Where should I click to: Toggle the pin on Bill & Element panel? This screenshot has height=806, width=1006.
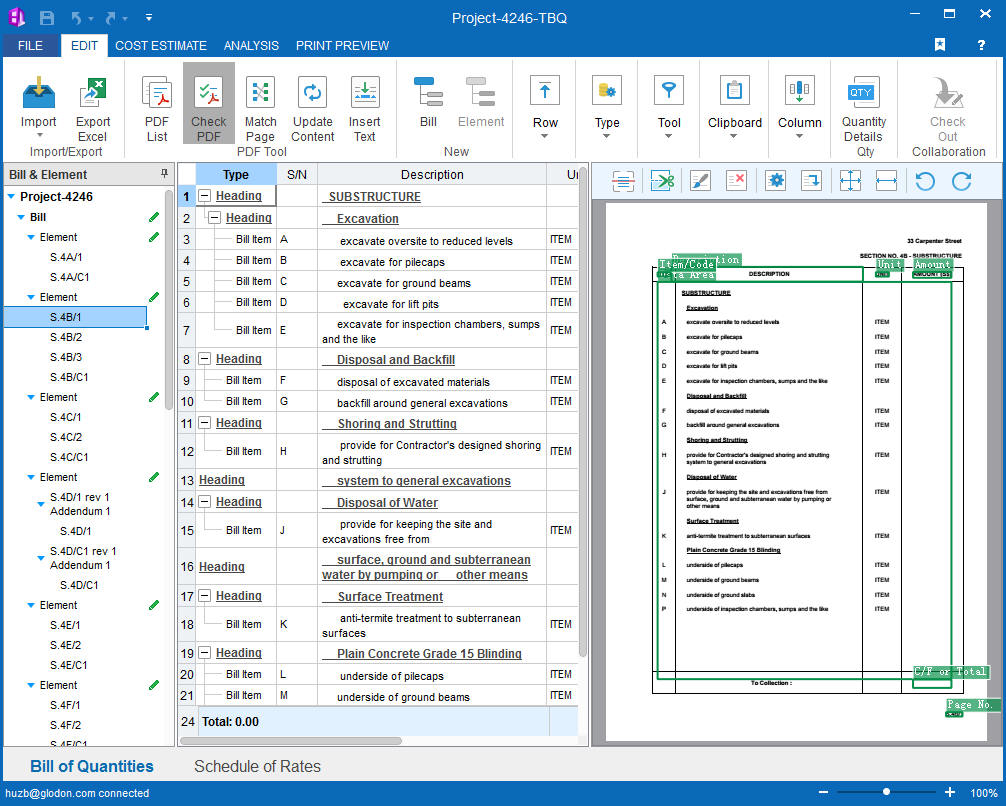point(164,174)
